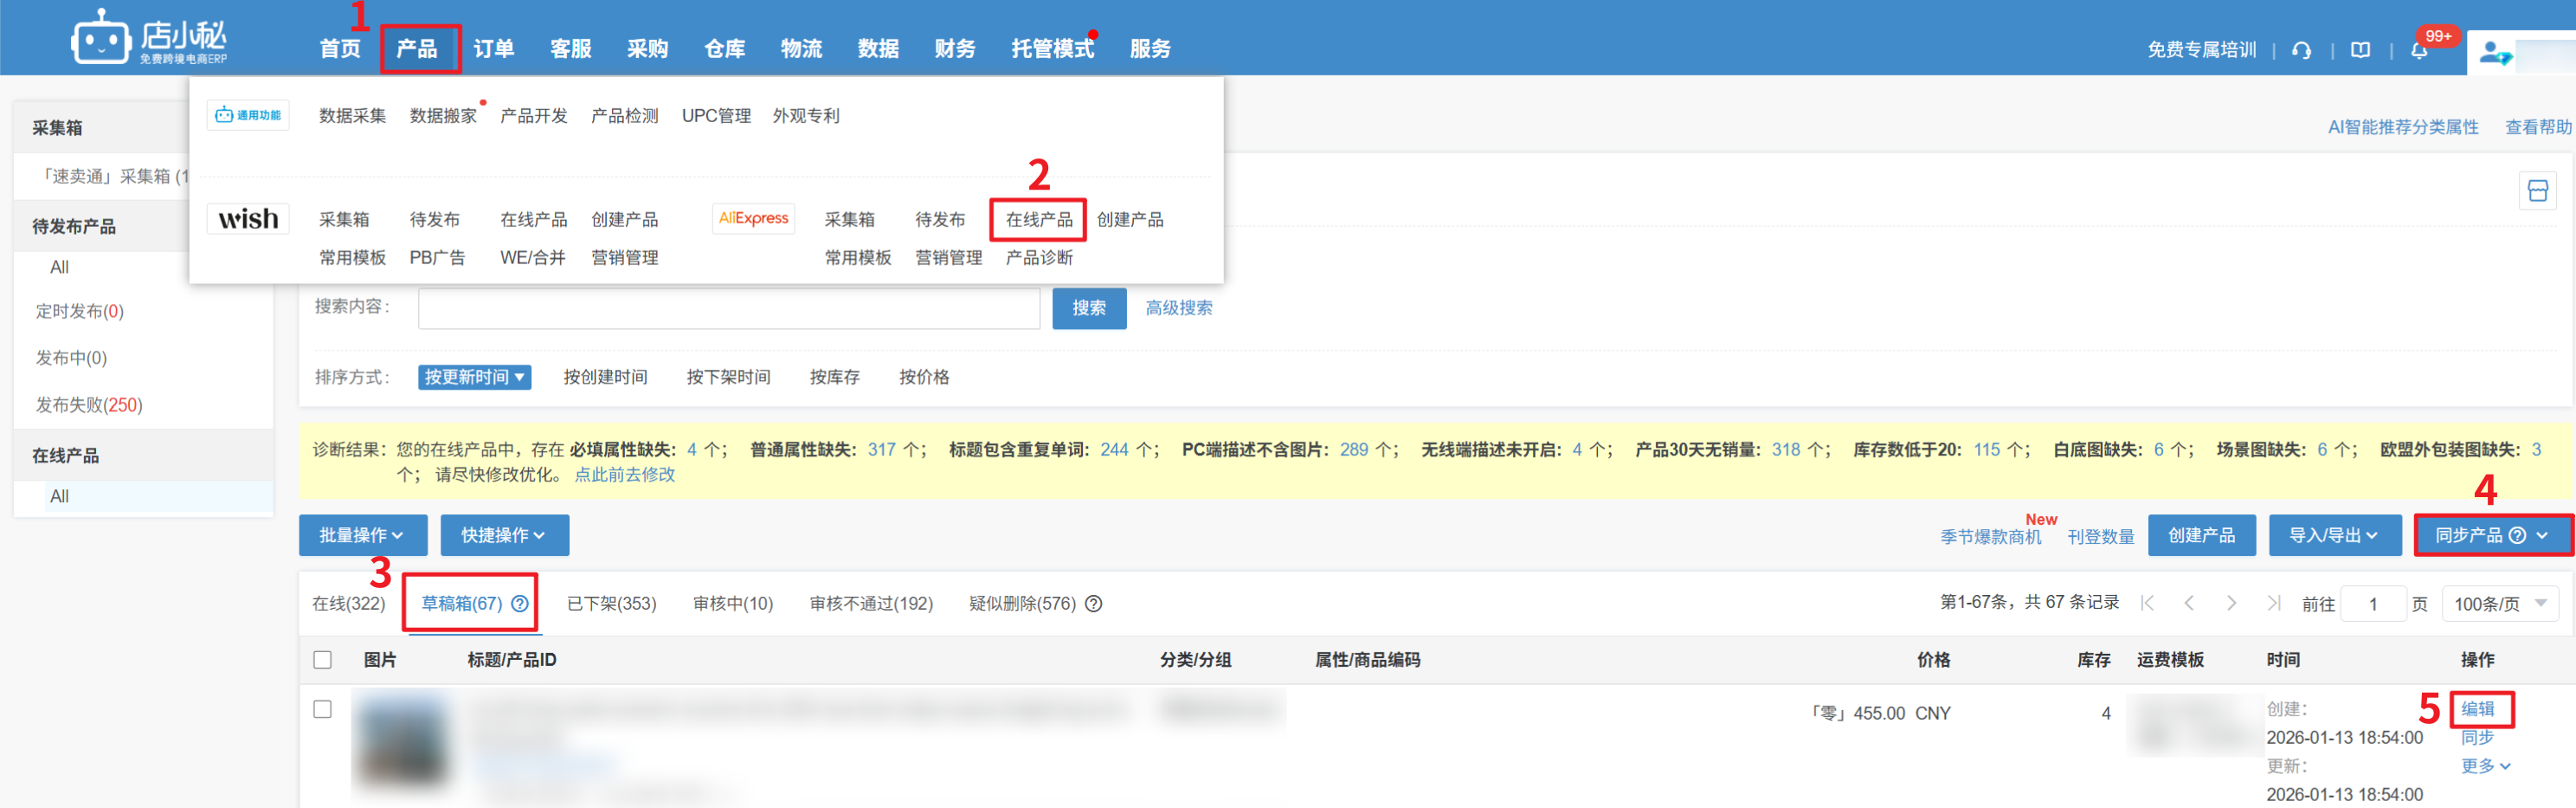2576x808 pixels.
Task: Open the 100条/页 page size selector
Action: [2499, 604]
